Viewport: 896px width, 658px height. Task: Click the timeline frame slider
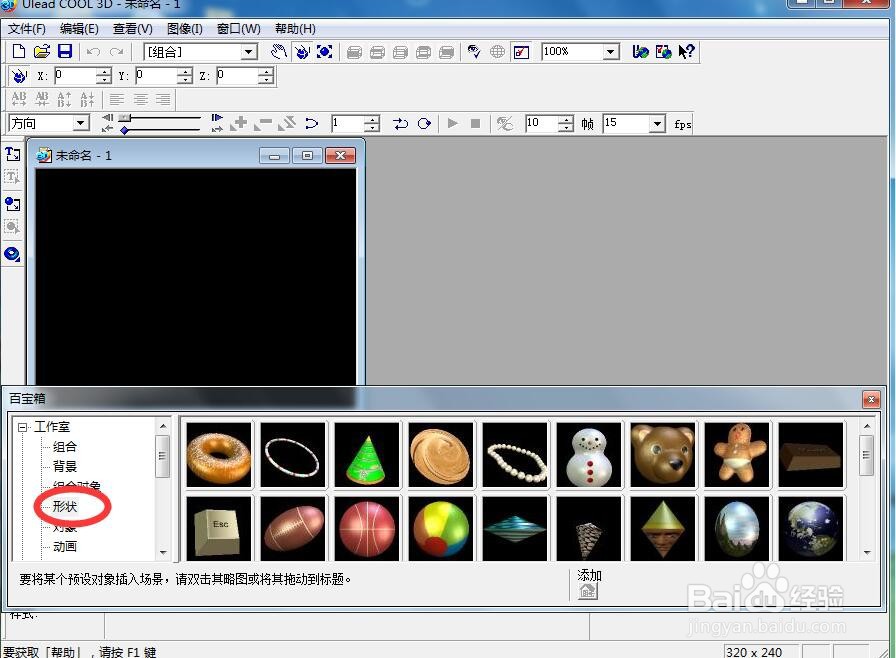(x=125, y=118)
